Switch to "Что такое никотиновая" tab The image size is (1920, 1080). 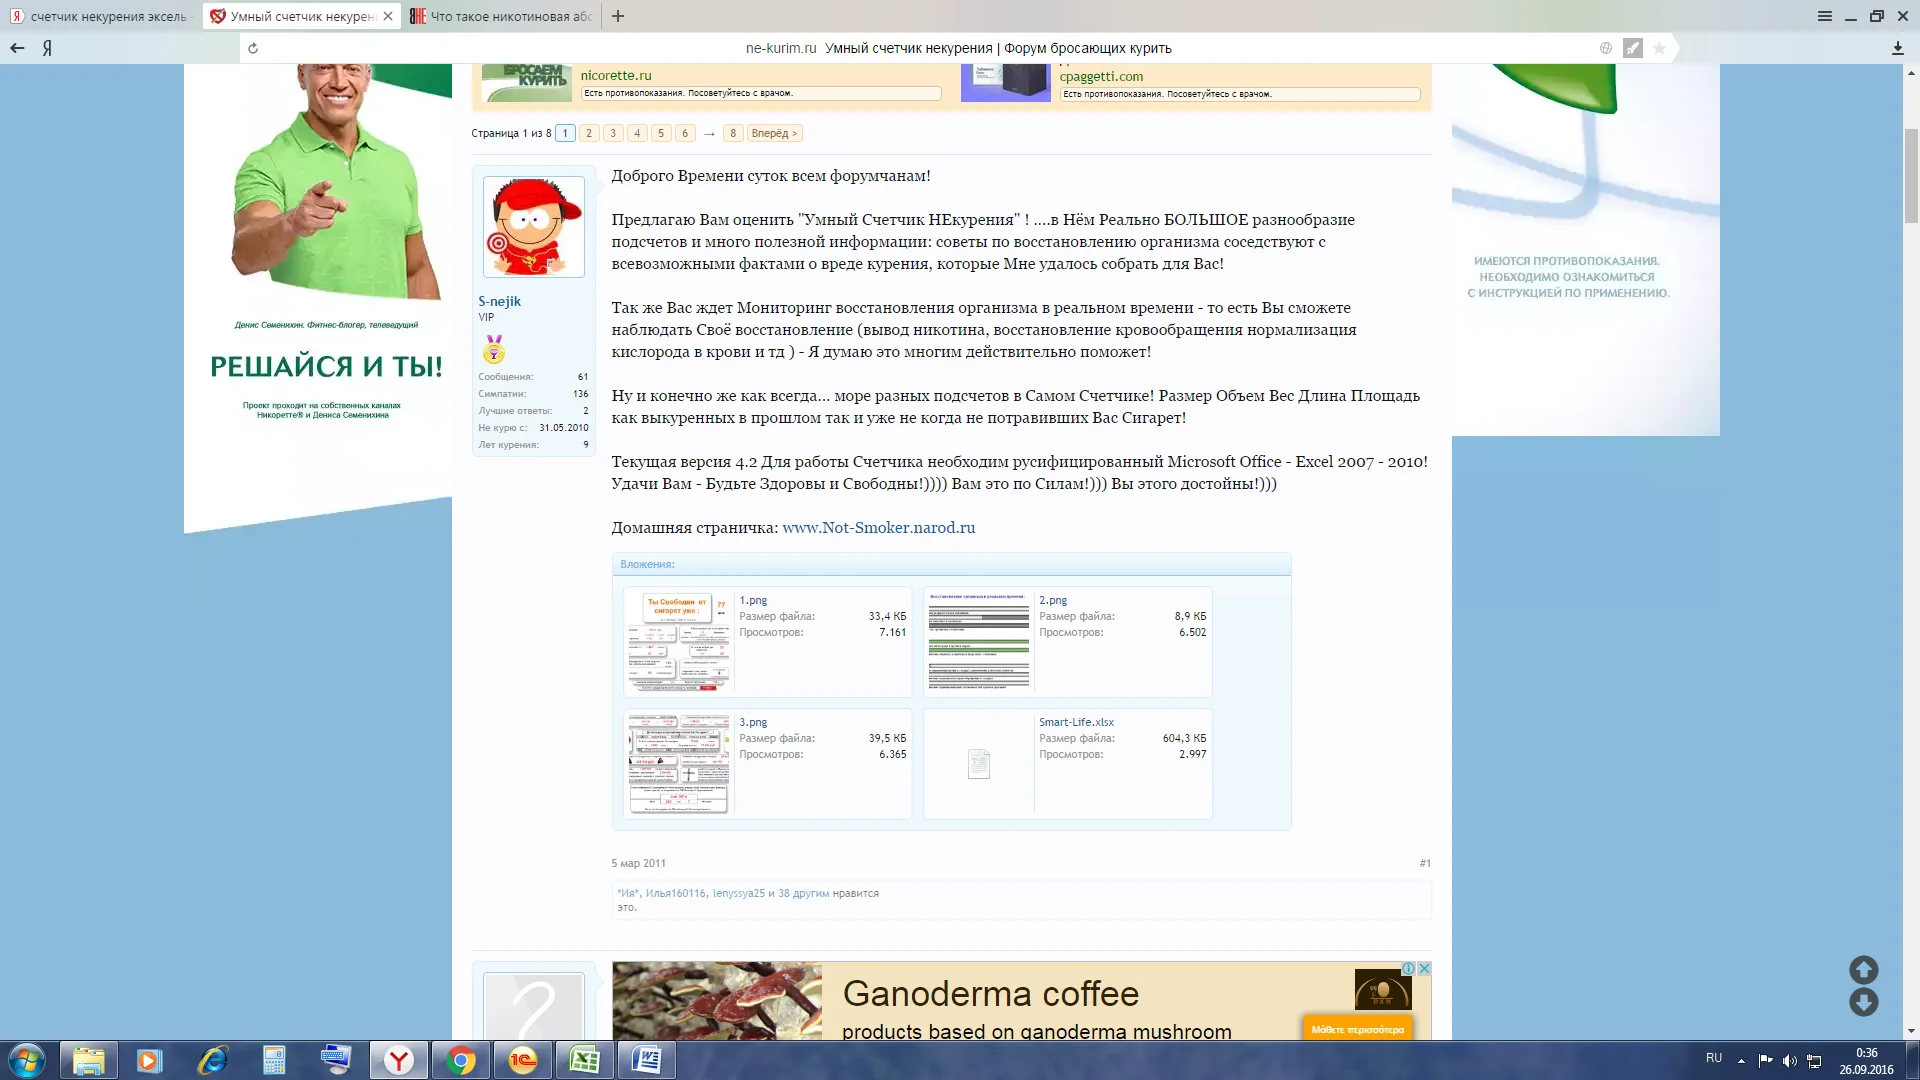click(500, 16)
